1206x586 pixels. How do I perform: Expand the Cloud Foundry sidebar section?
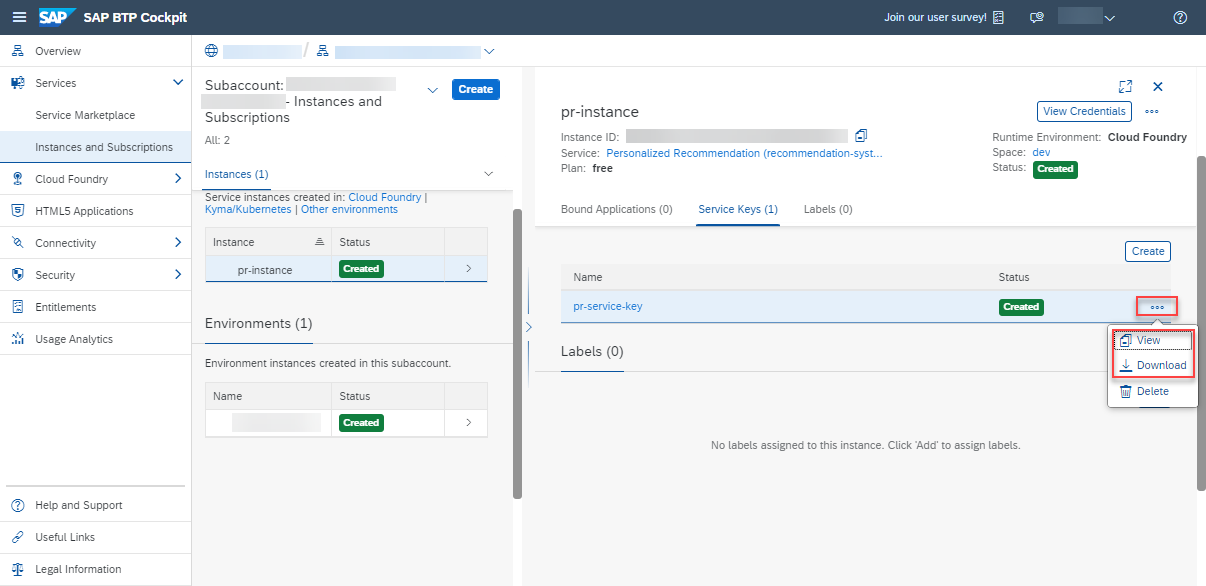[178, 179]
